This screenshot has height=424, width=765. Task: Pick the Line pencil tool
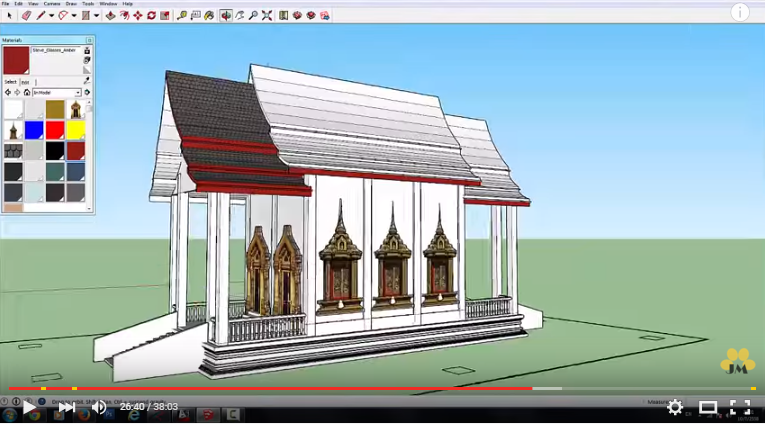(x=40, y=16)
